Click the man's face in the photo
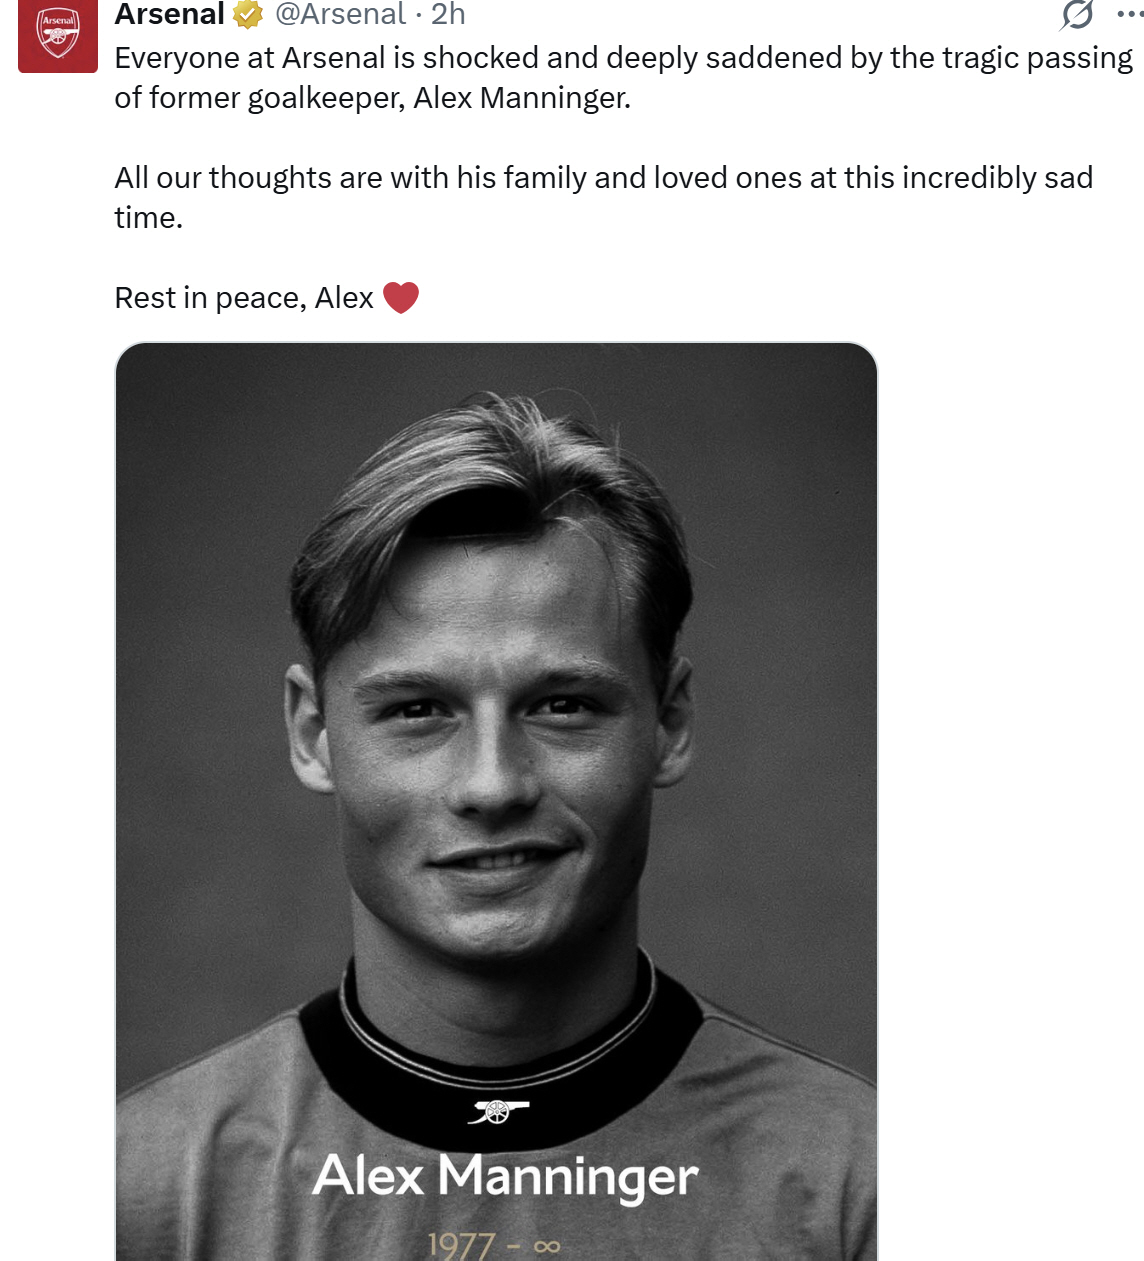 490,760
